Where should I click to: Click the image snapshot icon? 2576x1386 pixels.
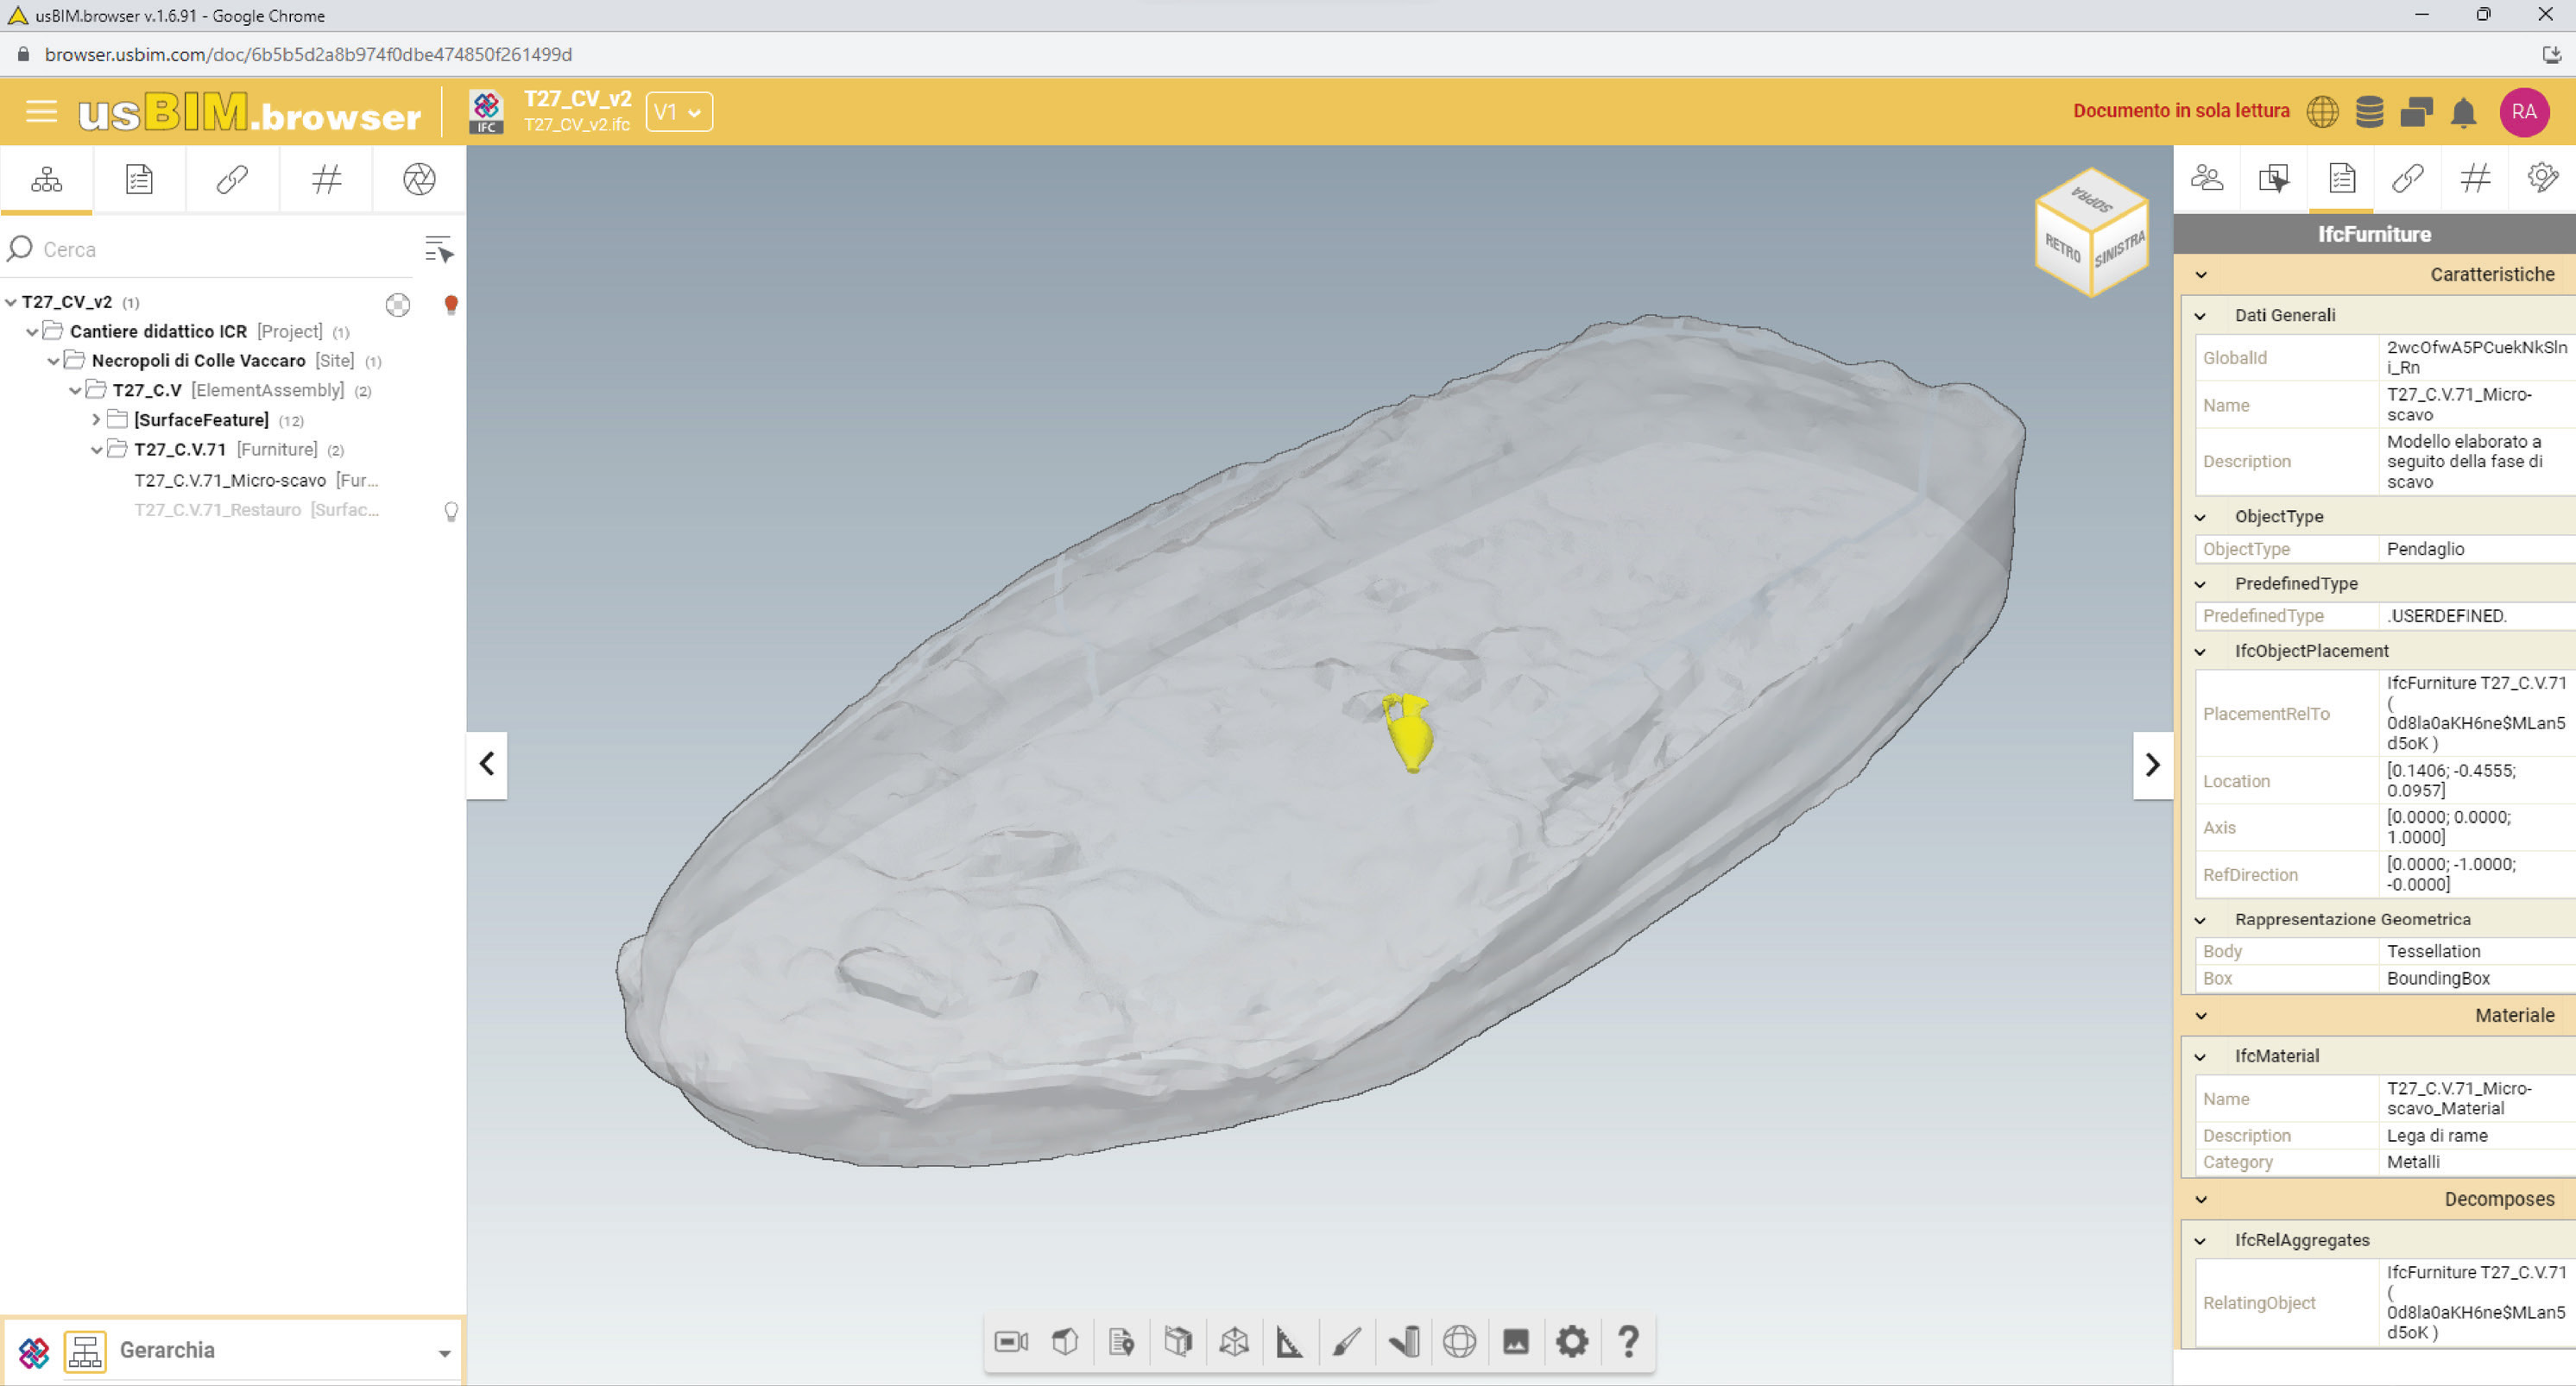click(1515, 1341)
